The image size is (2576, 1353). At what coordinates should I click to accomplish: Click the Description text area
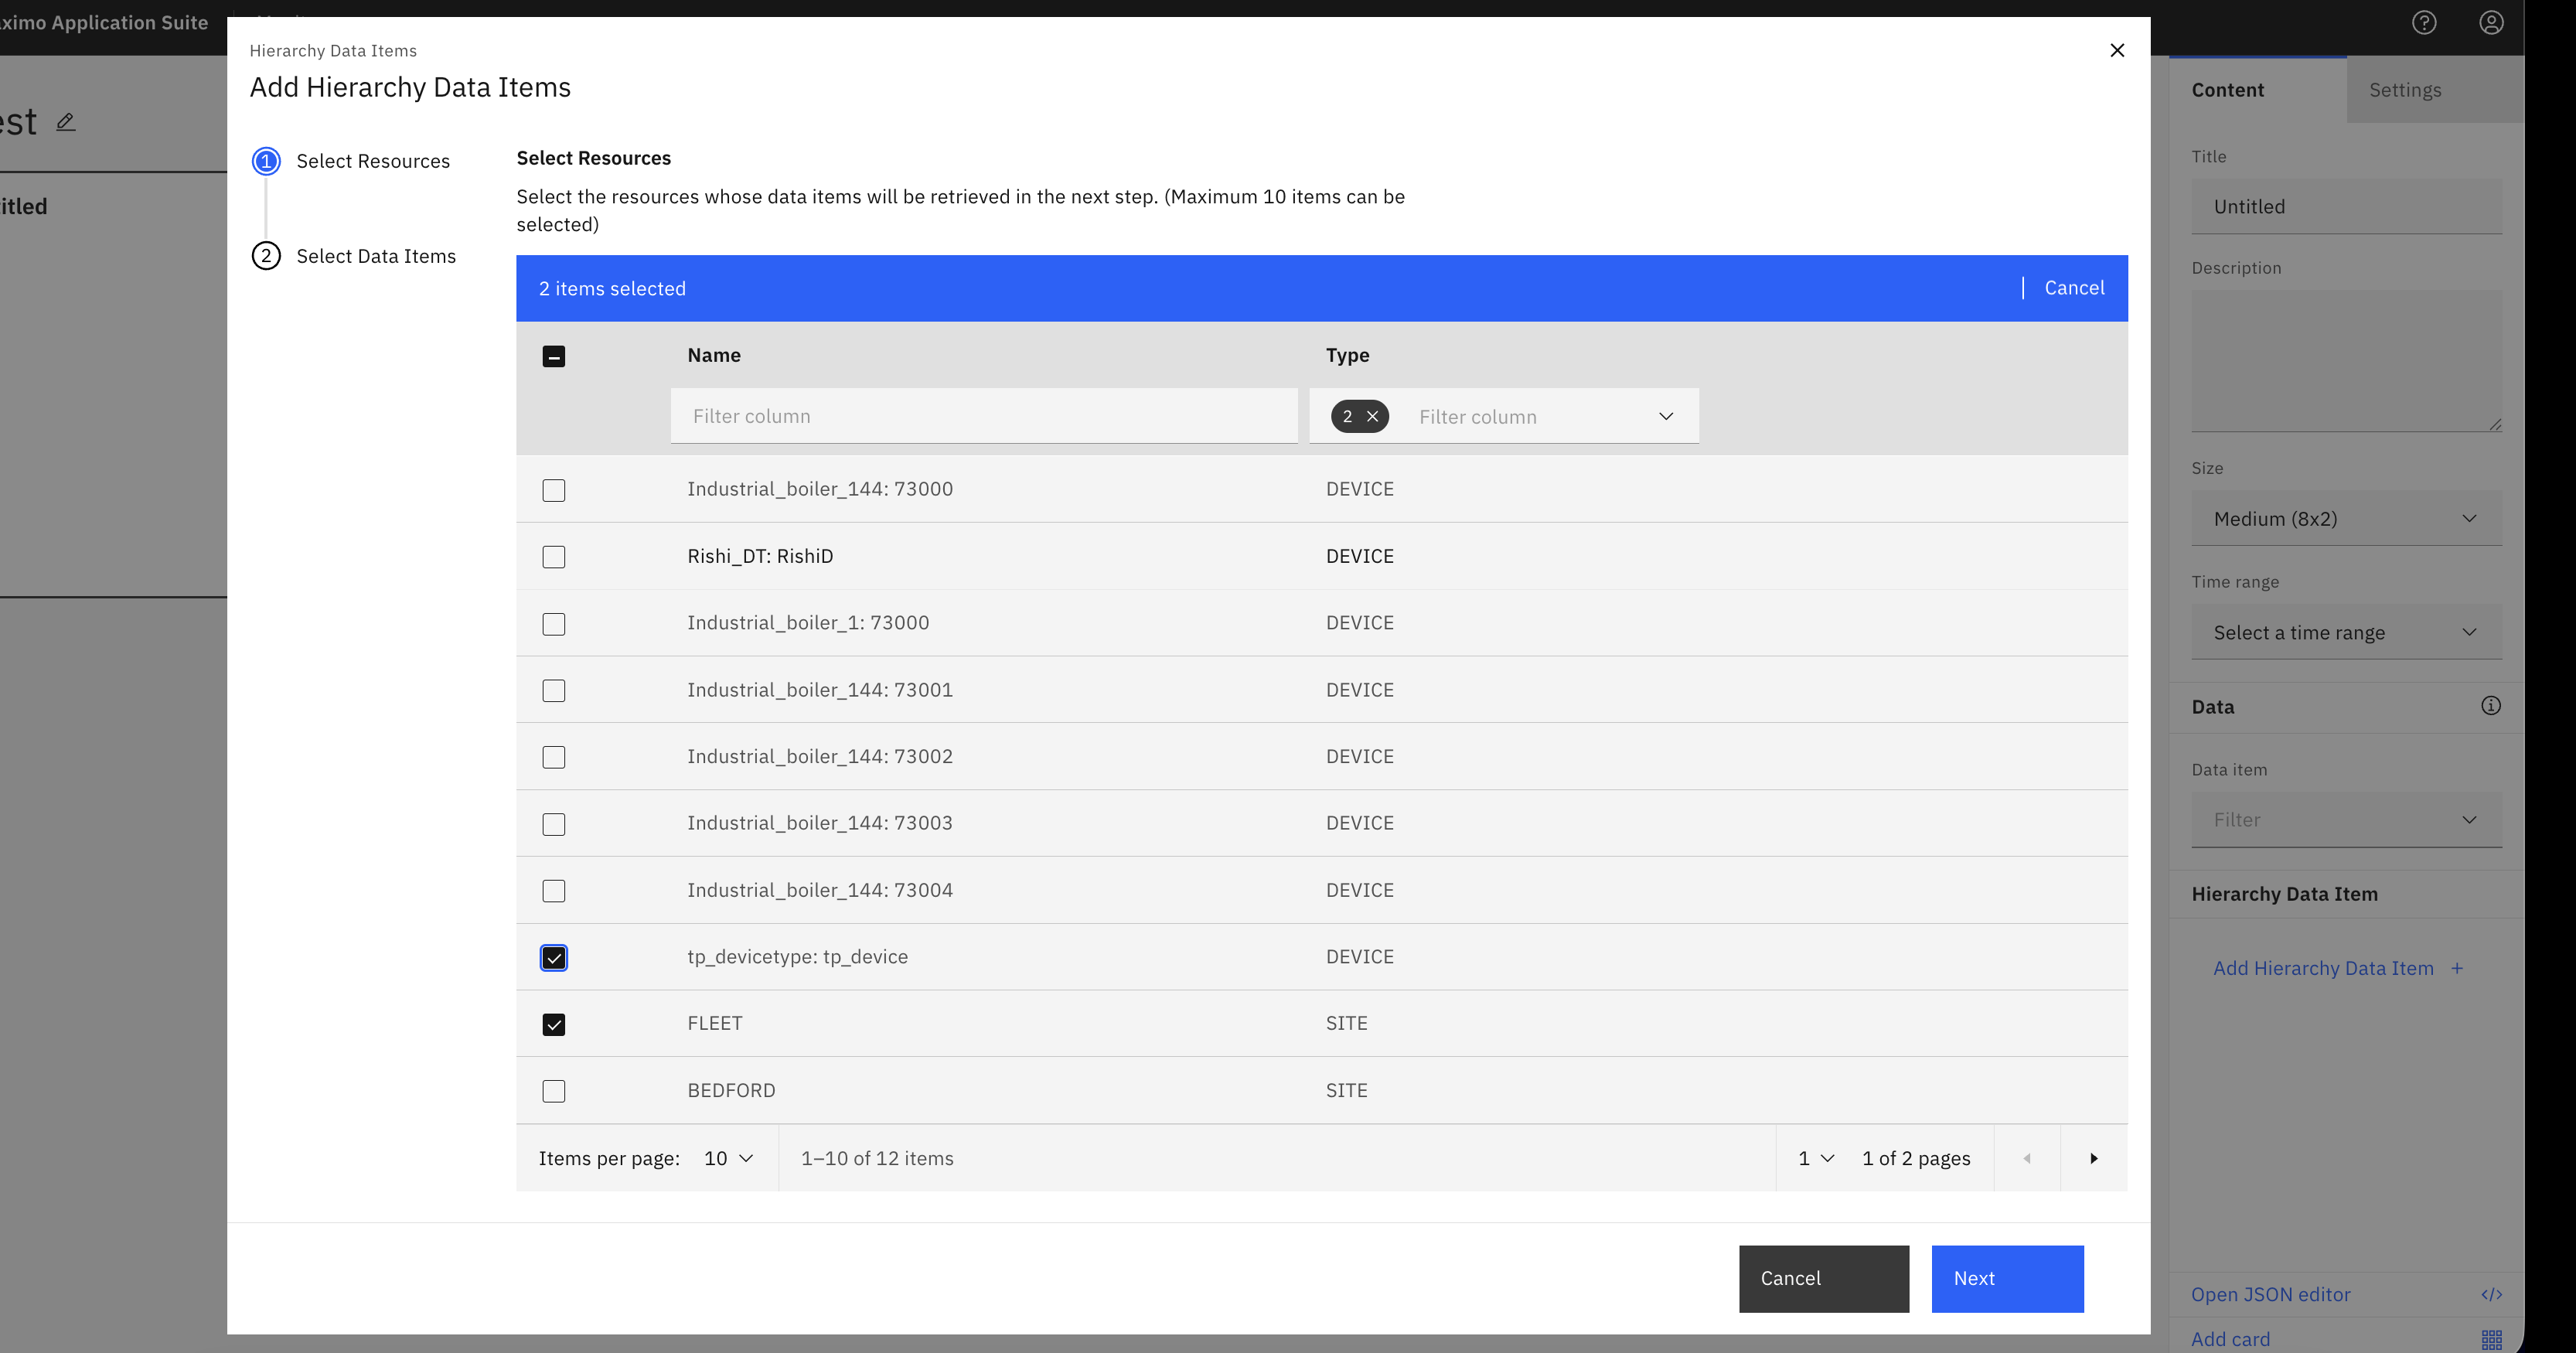click(2346, 361)
